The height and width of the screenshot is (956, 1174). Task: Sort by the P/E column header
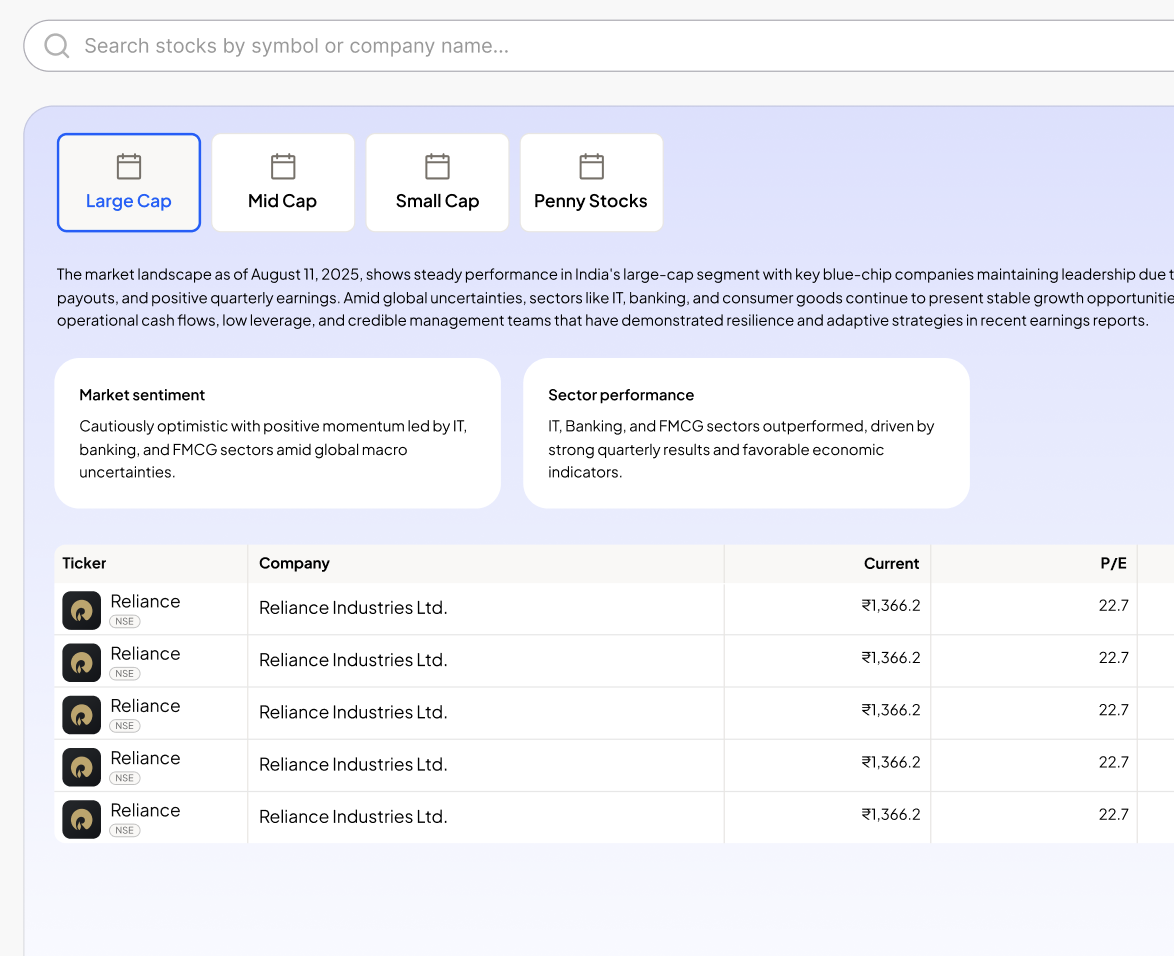click(1113, 563)
